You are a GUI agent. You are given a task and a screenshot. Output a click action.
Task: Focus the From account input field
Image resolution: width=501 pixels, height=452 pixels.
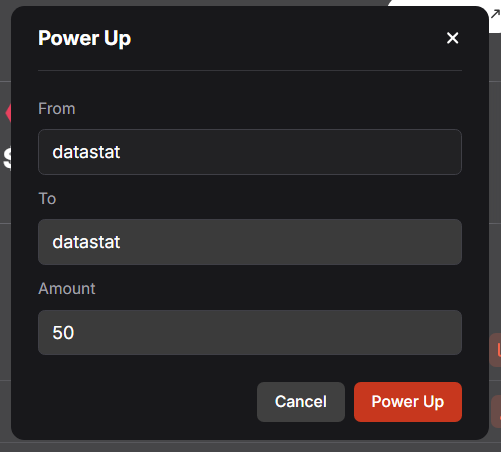(250, 152)
